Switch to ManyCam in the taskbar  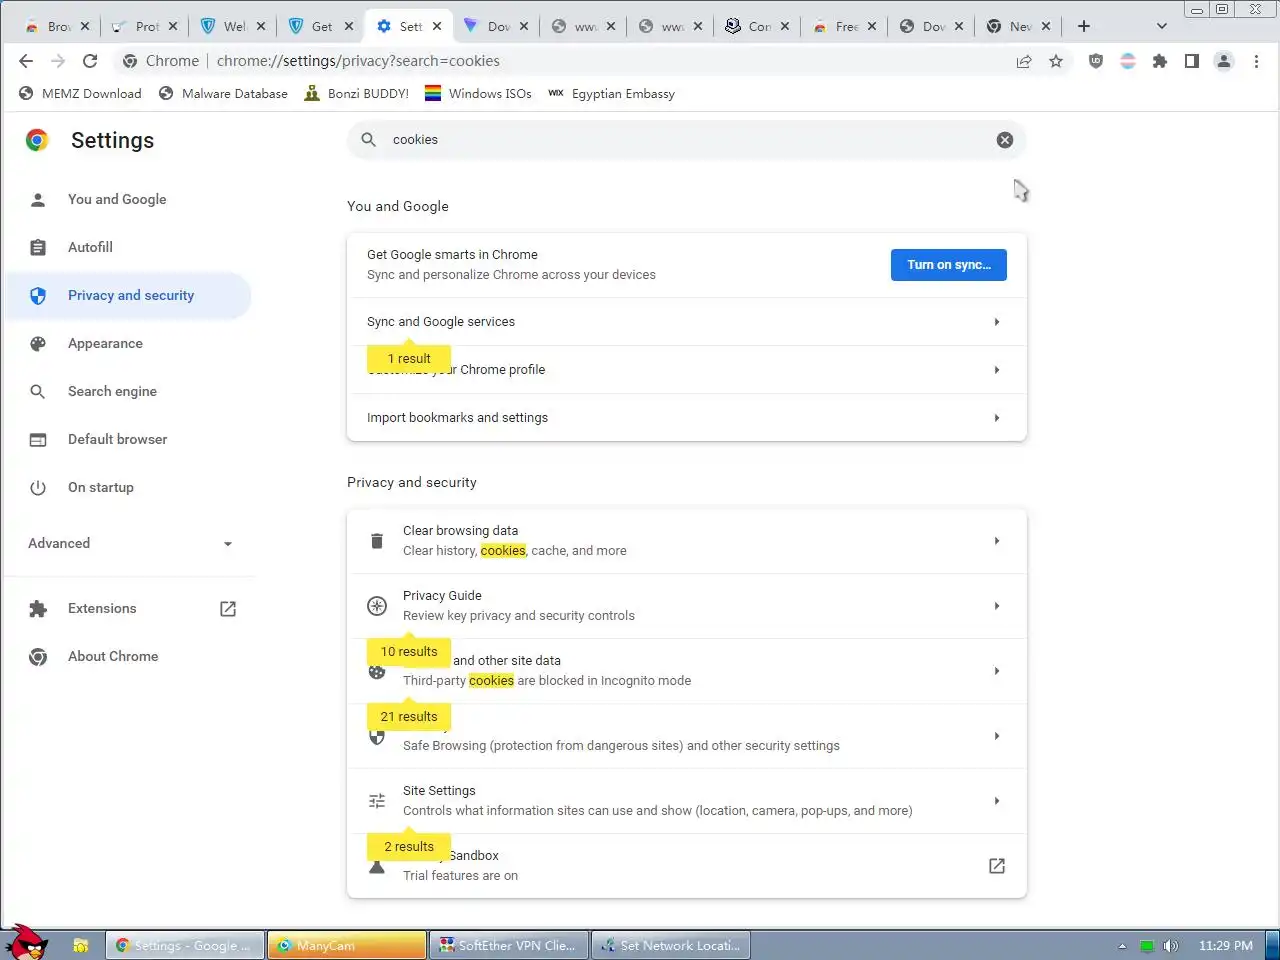point(347,946)
